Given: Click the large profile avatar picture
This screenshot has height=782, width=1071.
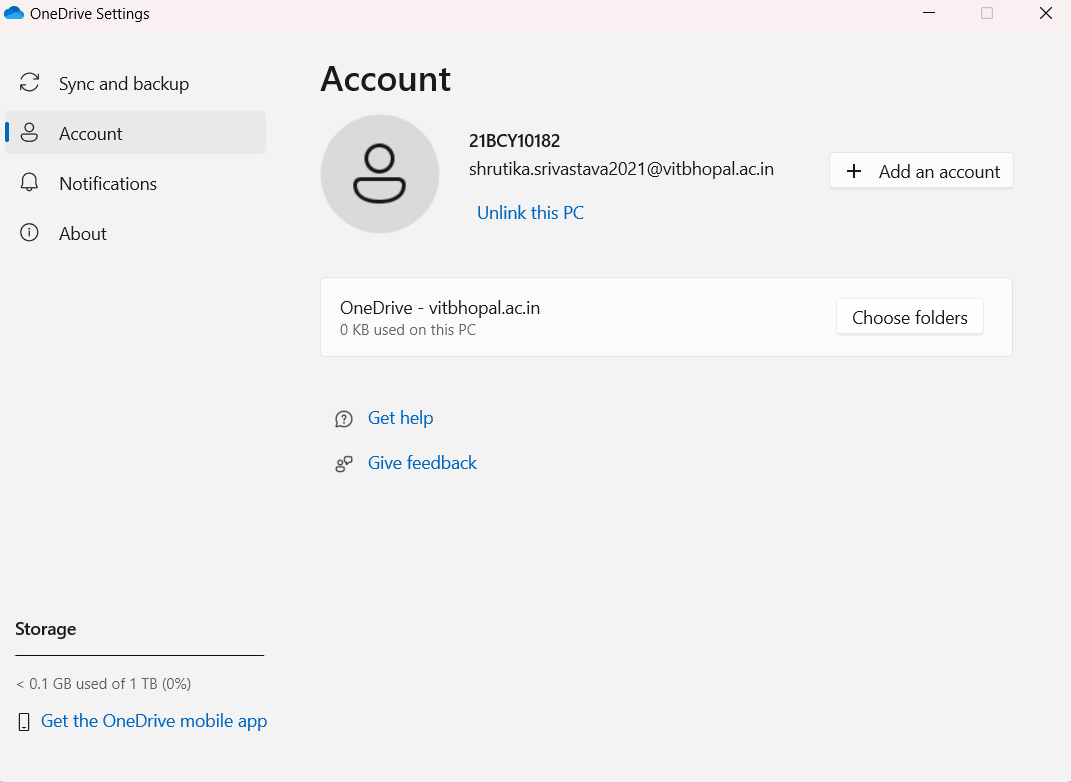Looking at the screenshot, I should 380,174.
